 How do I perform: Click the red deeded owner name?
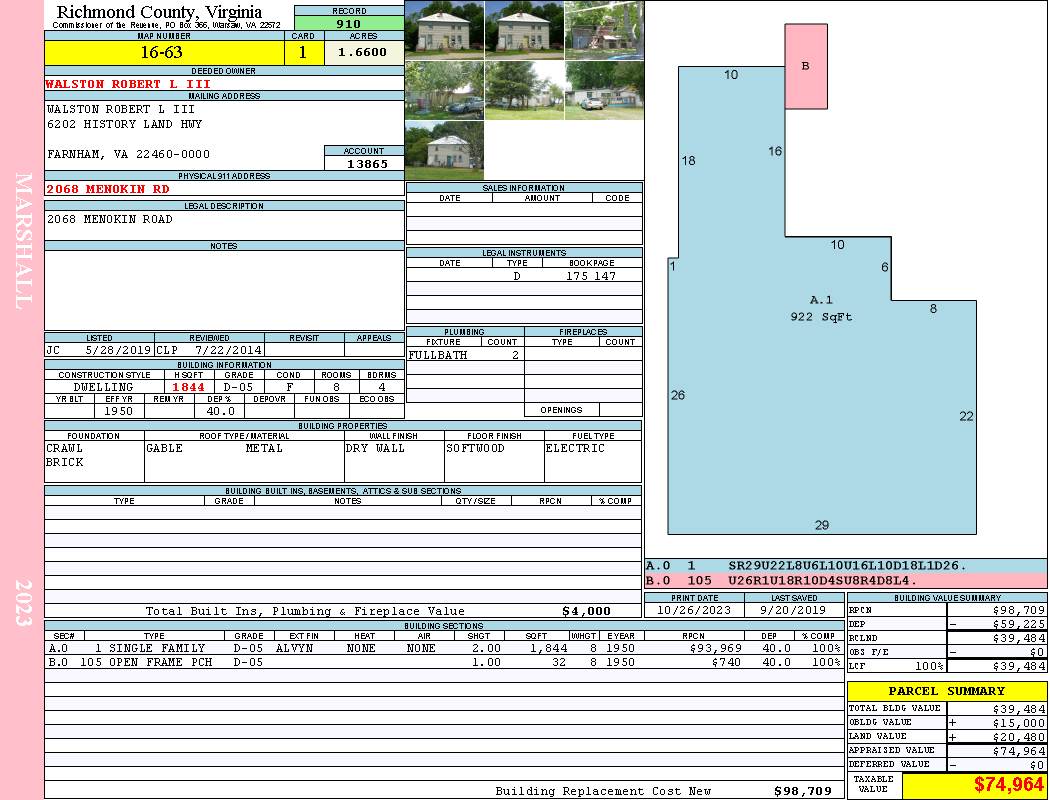(x=128, y=84)
